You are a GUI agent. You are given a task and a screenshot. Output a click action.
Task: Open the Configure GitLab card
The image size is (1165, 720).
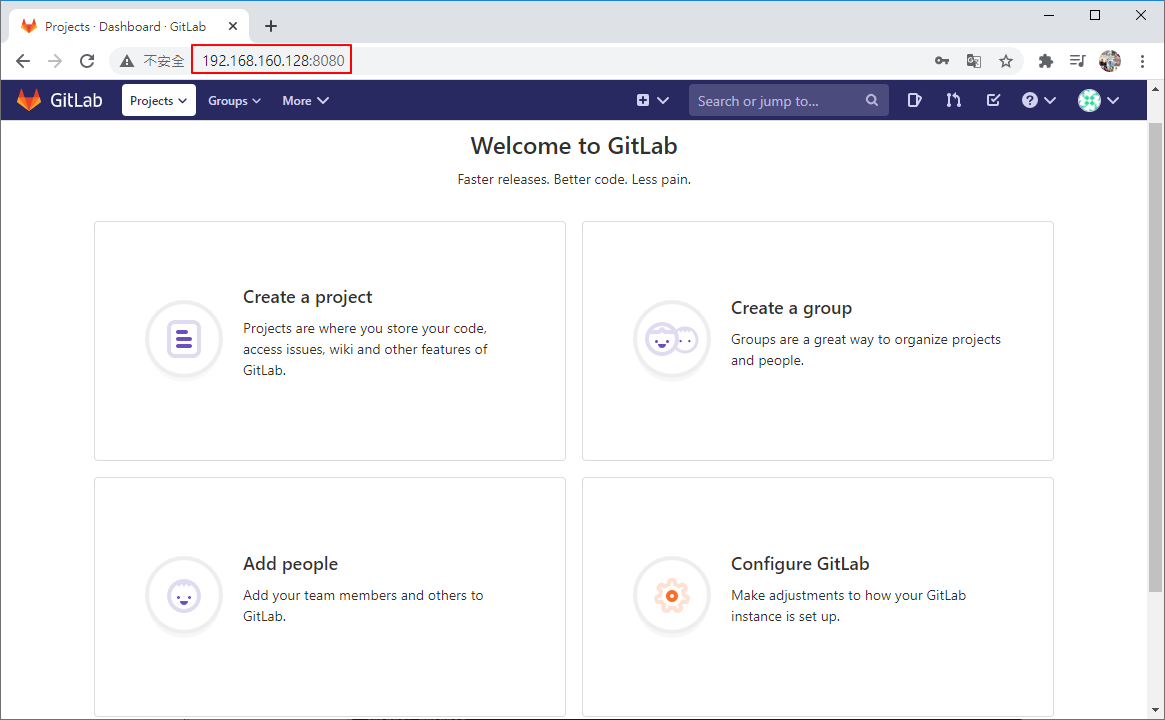click(x=817, y=597)
